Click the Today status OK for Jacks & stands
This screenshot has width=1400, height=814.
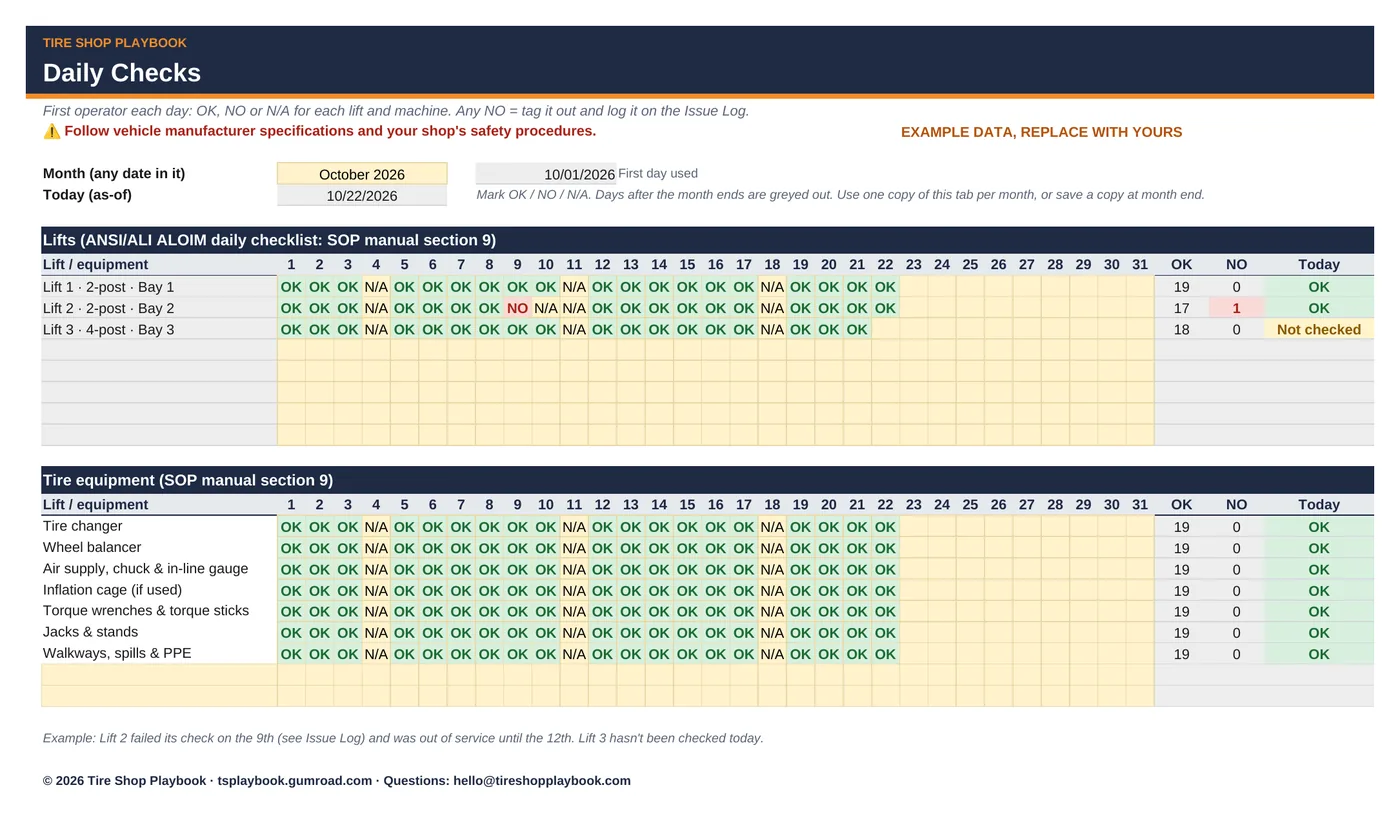click(x=1319, y=633)
